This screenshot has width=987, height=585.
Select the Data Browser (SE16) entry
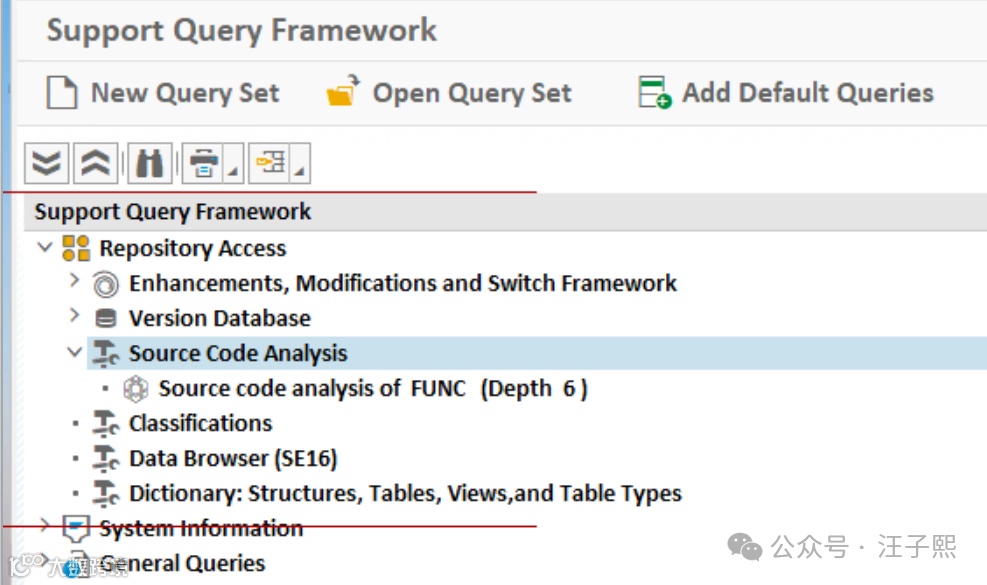tap(233, 458)
